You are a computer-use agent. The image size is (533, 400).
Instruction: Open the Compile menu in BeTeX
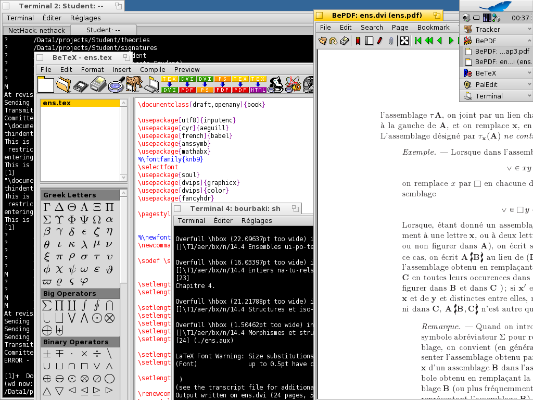[x=152, y=69]
